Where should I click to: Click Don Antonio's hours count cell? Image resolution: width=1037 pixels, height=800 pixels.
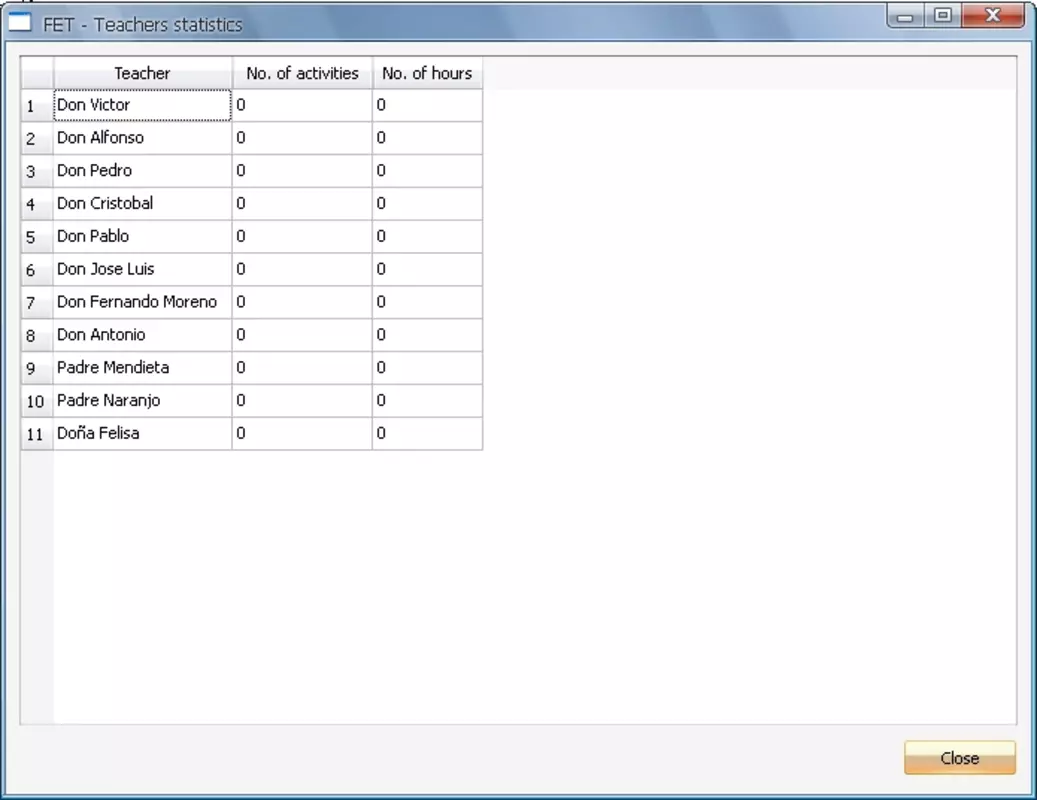pyautogui.click(x=427, y=335)
